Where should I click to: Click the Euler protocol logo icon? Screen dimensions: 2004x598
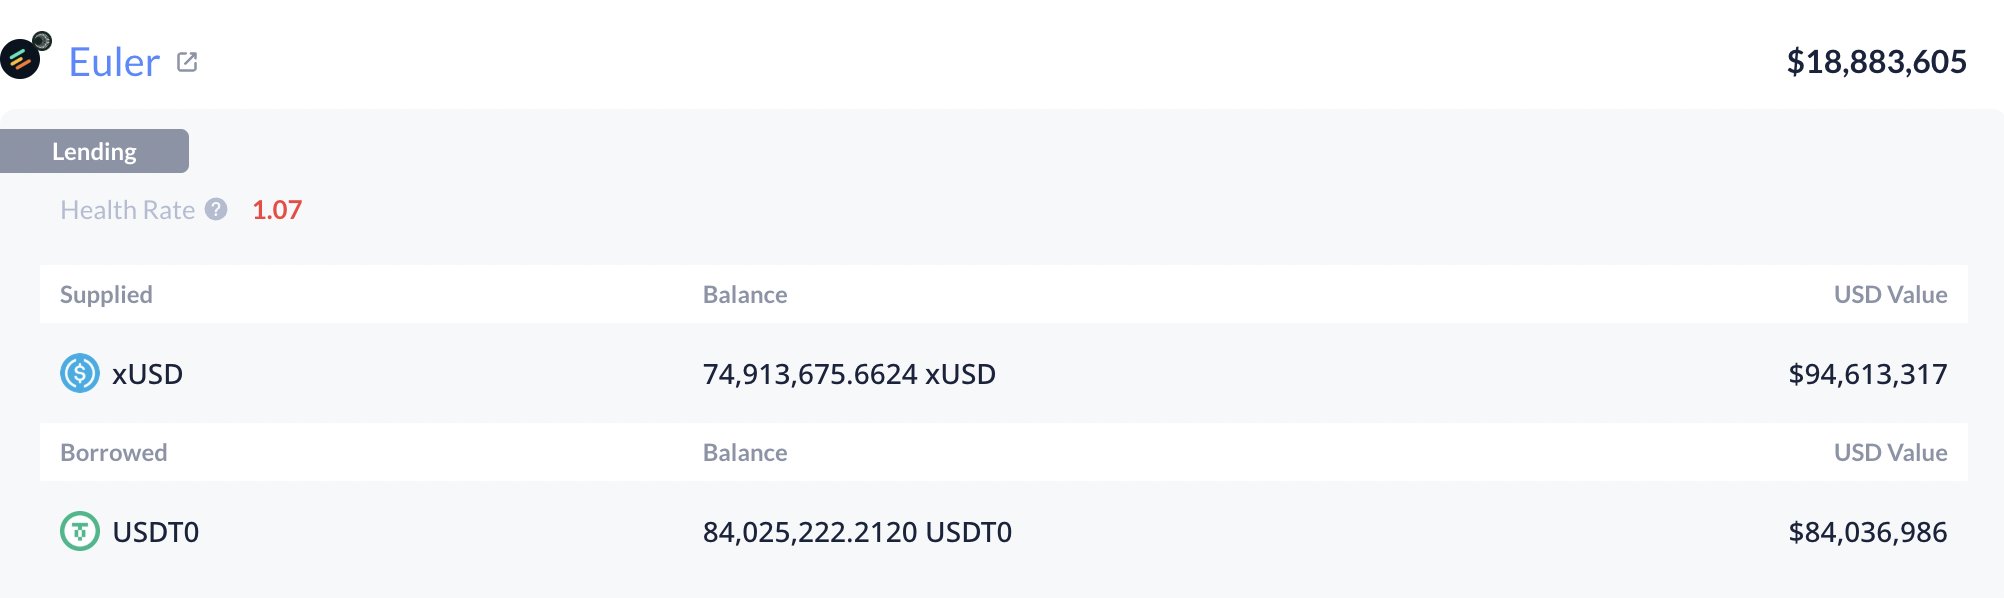point(20,60)
